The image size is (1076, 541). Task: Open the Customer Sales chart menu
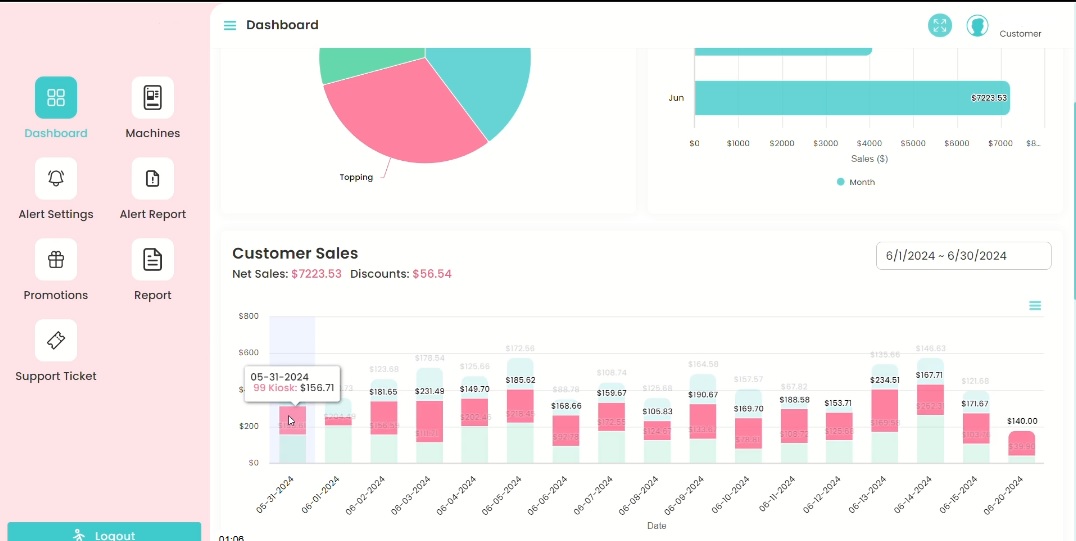pyautogui.click(x=1035, y=306)
